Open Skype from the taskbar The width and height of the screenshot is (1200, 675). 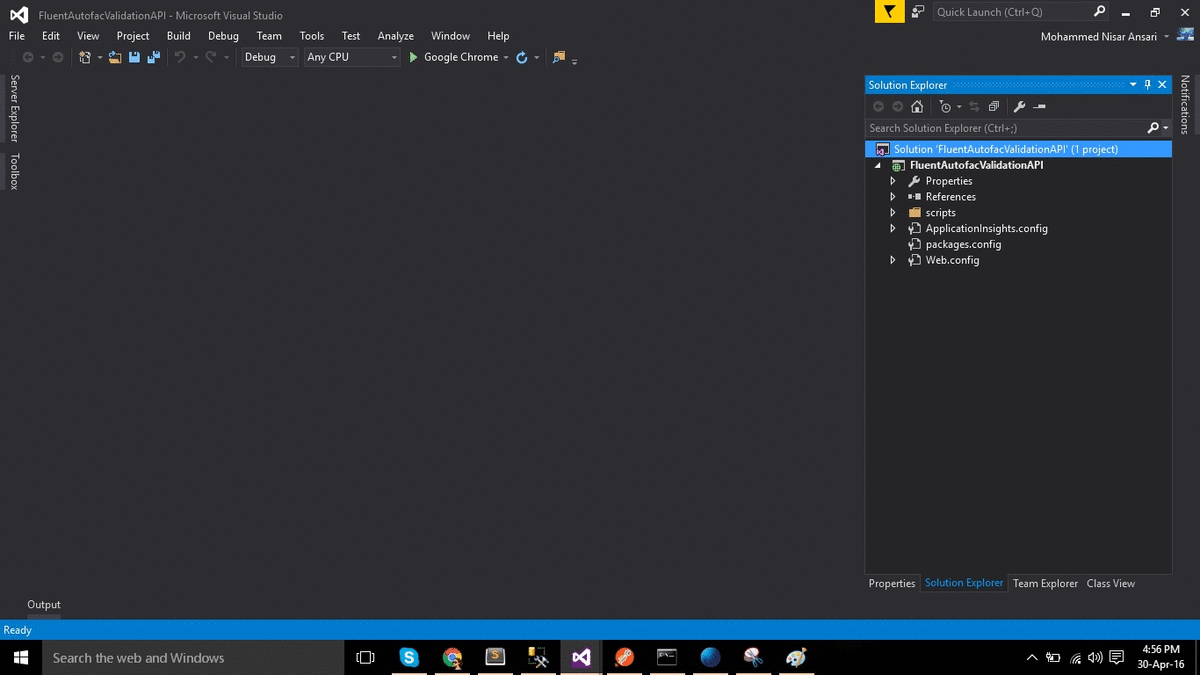(409, 657)
